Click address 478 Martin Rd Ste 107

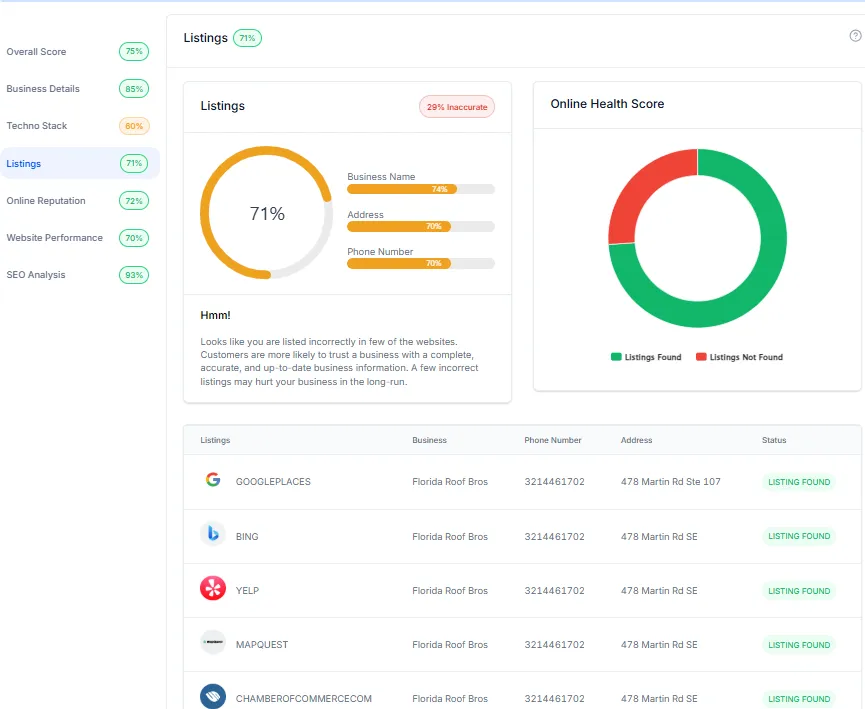pyautogui.click(x=671, y=482)
